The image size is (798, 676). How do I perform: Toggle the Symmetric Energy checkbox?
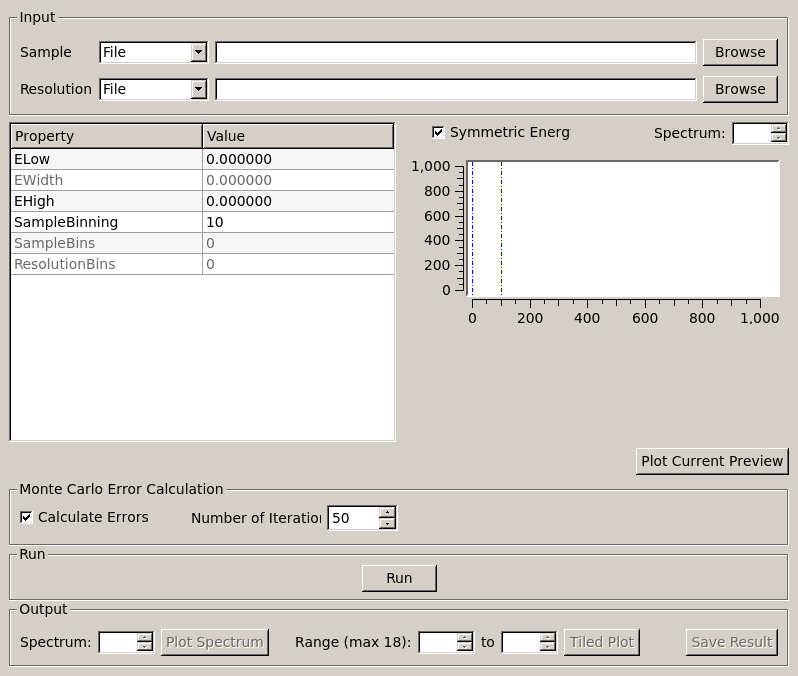tap(438, 132)
